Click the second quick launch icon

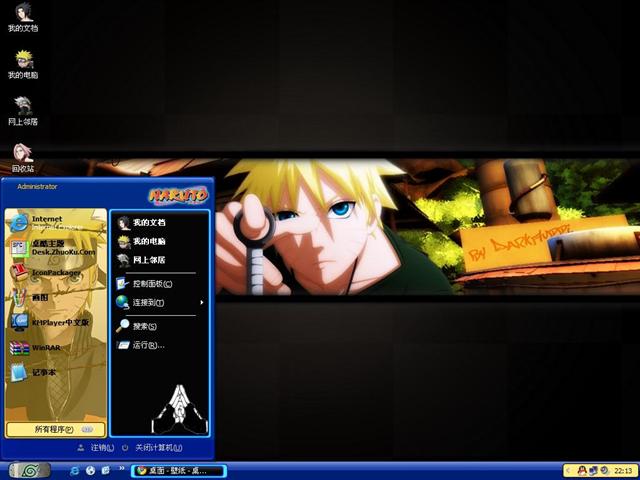[x=90, y=471]
